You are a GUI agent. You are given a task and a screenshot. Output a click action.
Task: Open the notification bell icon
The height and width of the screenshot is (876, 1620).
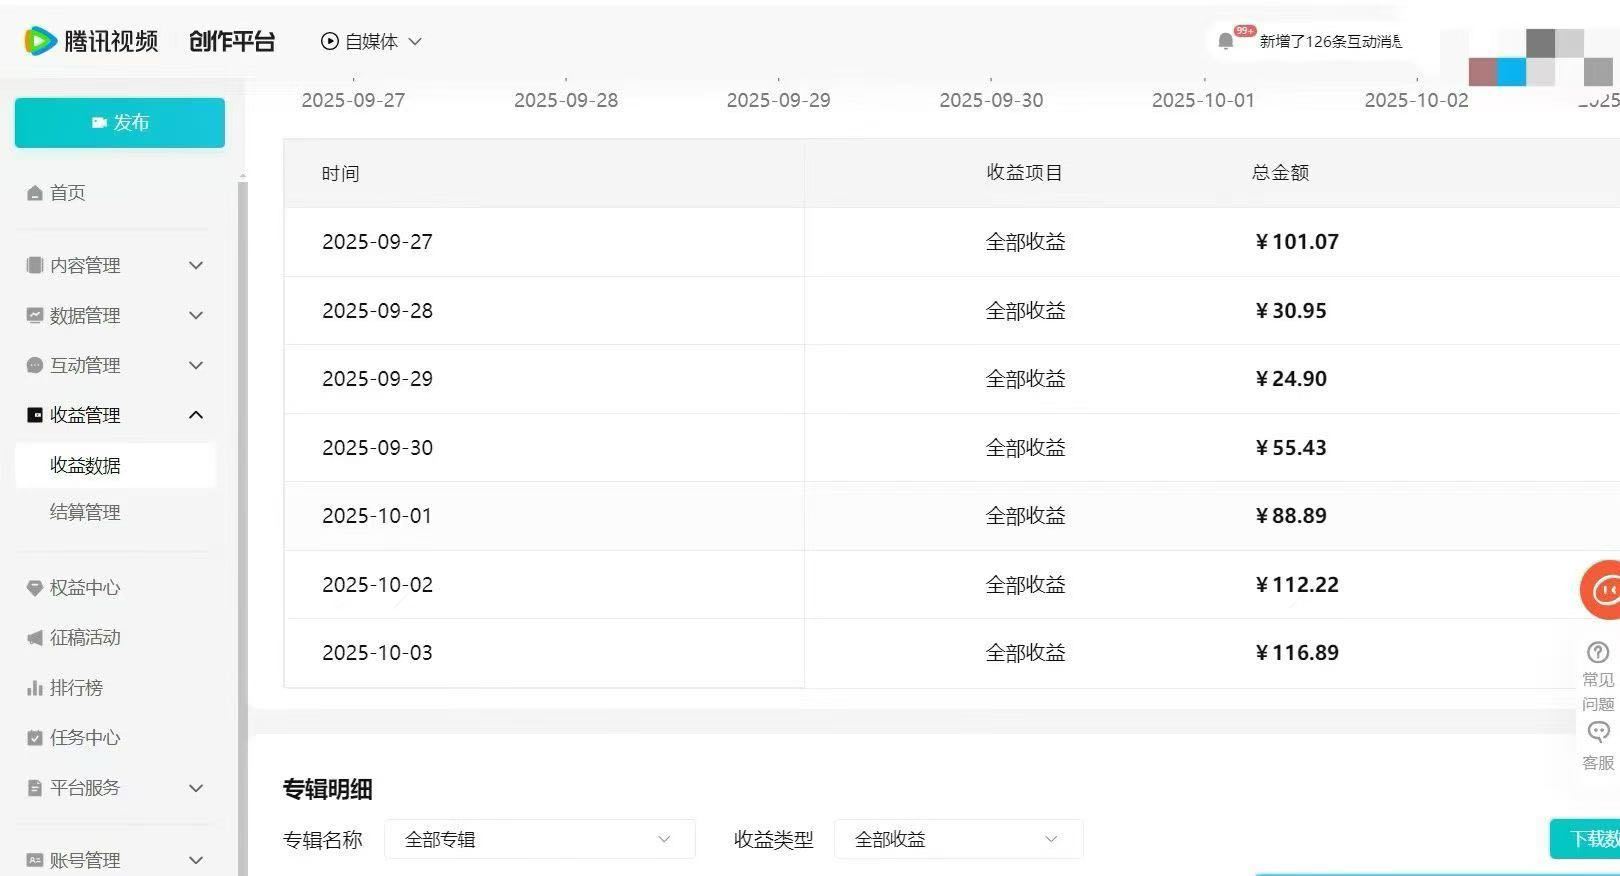pyautogui.click(x=1225, y=41)
